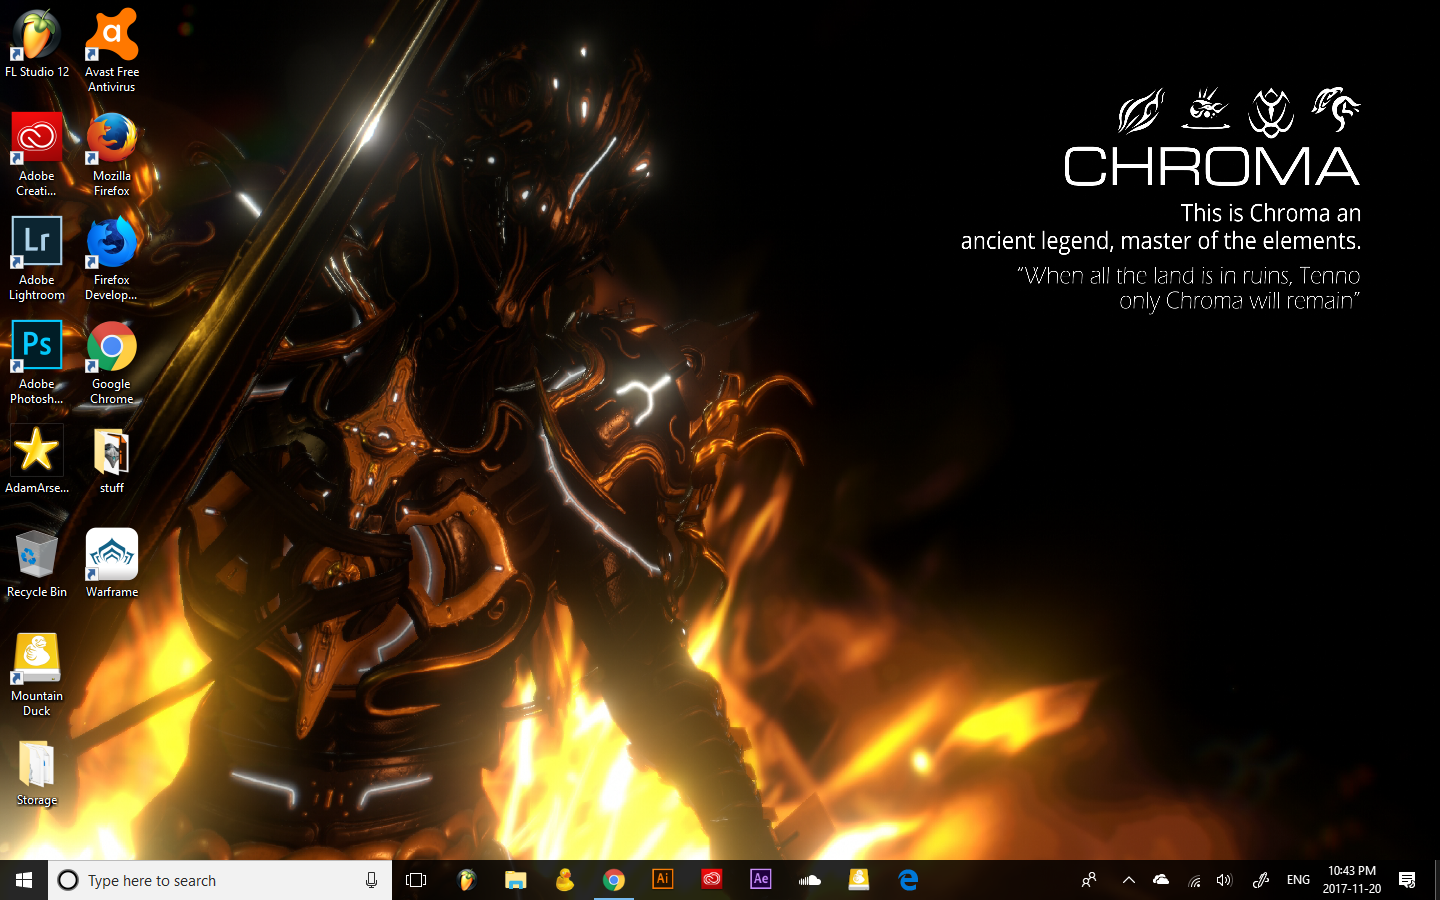The height and width of the screenshot is (900, 1440).
Task: Open Windows Ink Workspace pen icon
Action: [1261, 880]
